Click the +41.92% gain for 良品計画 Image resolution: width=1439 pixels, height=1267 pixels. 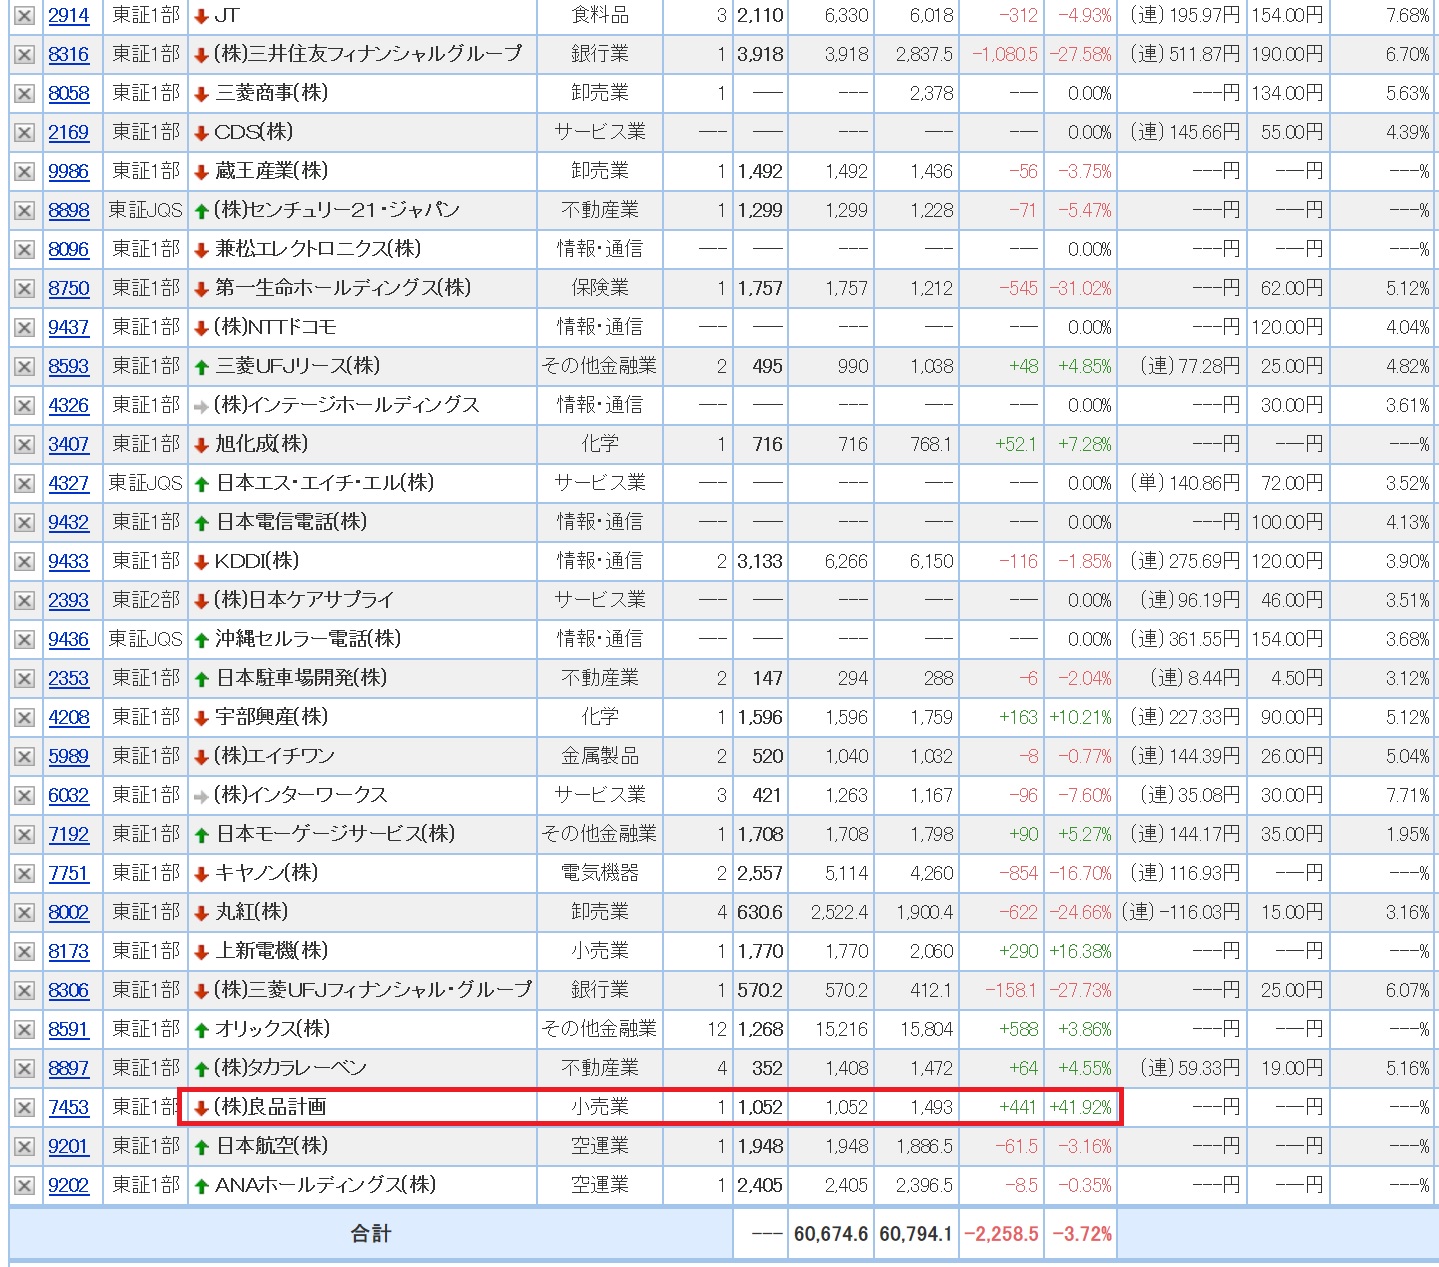[1080, 1108]
